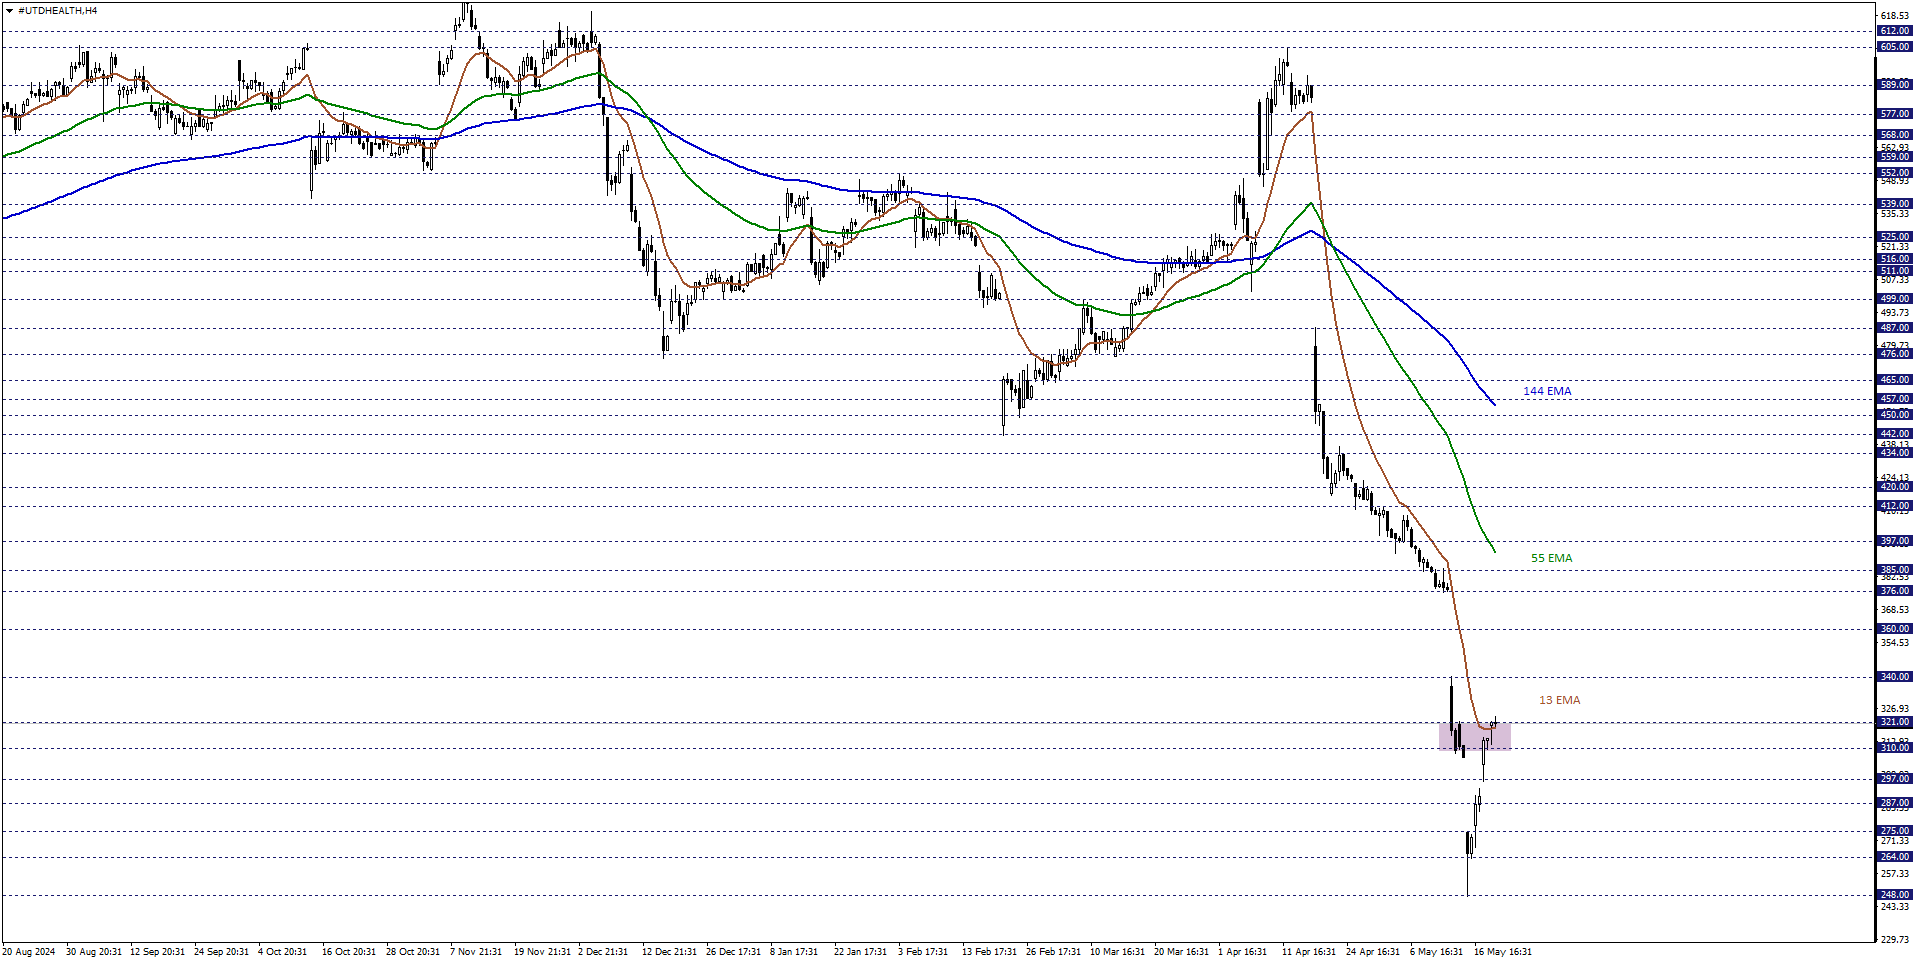Screen dimensions: 1916x963
Task: Click the 321.00 price level label
Action: [1895, 722]
